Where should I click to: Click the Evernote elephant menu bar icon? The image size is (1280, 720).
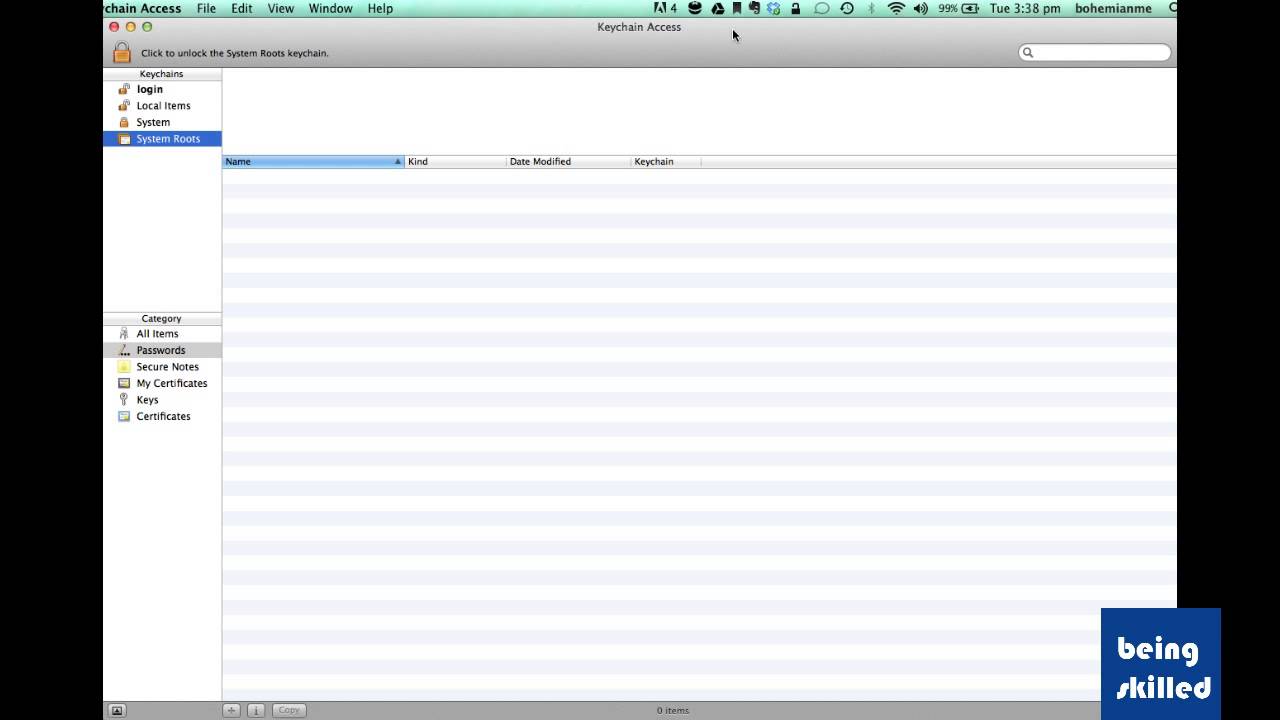754,8
